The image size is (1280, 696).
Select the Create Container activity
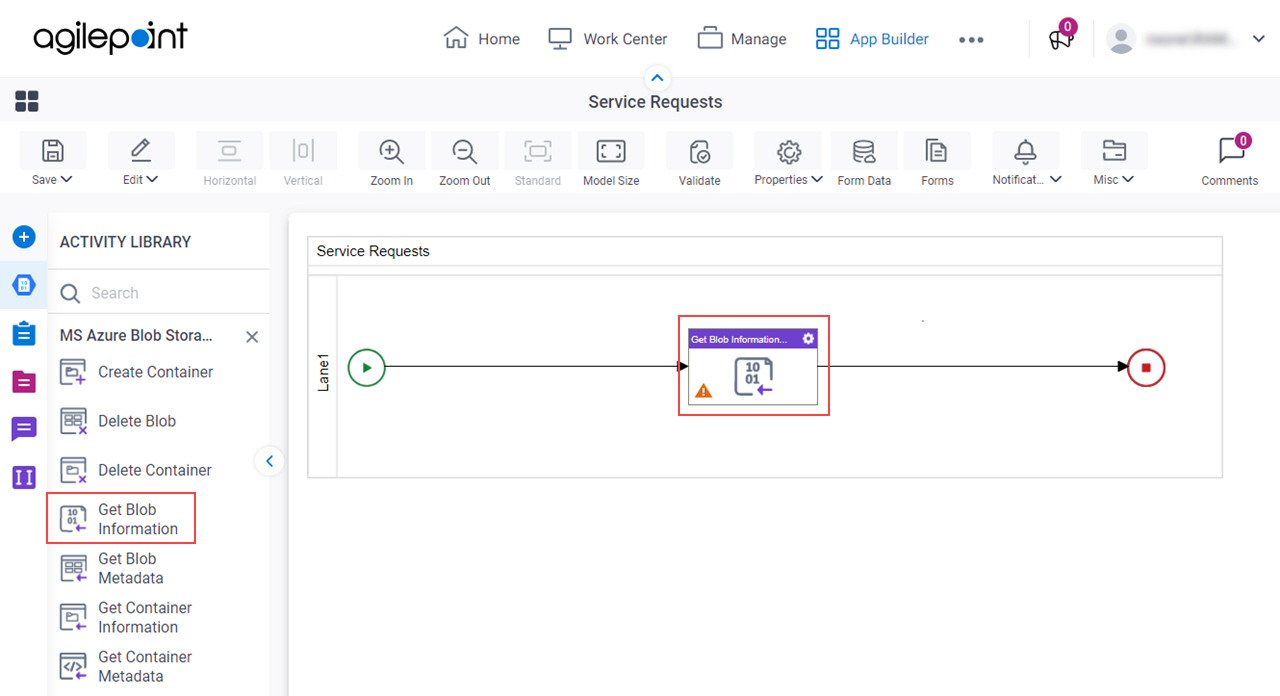pyautogui.click(x=137, y=372)
